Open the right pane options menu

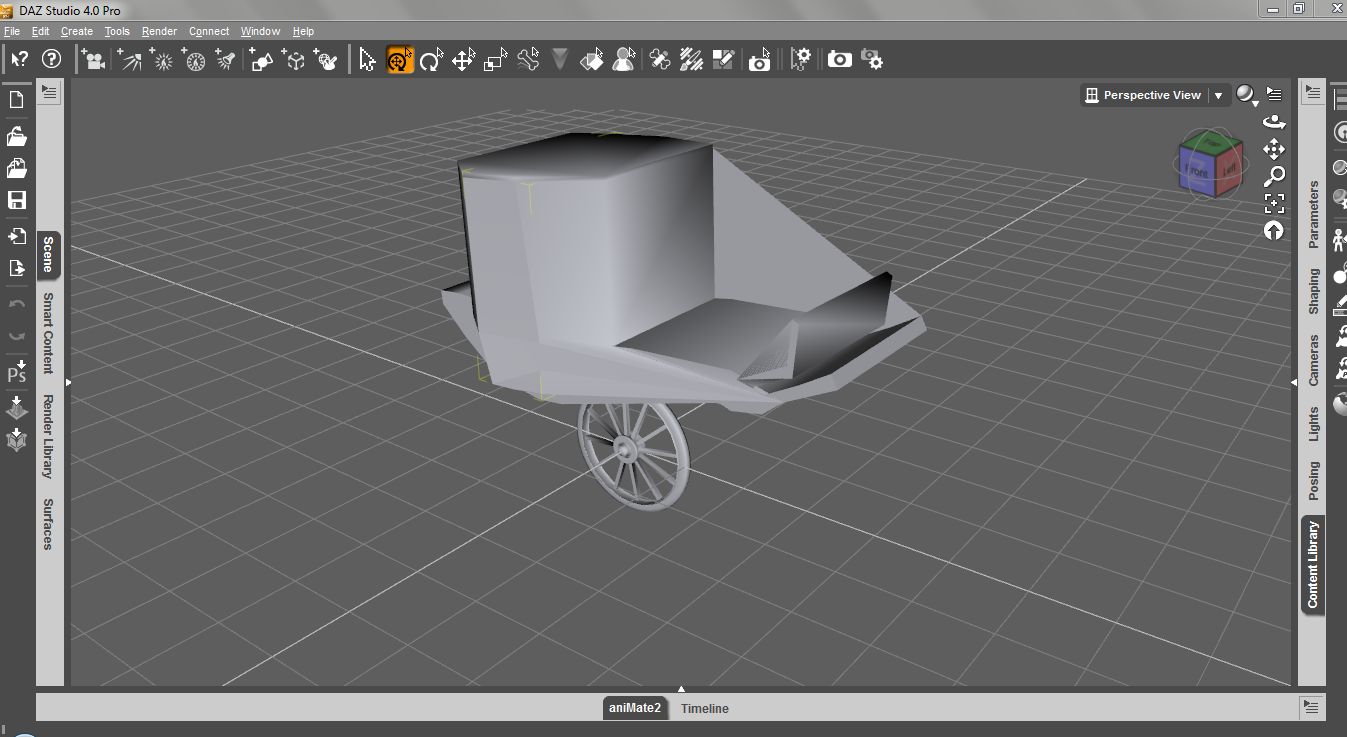[1313, 93]
